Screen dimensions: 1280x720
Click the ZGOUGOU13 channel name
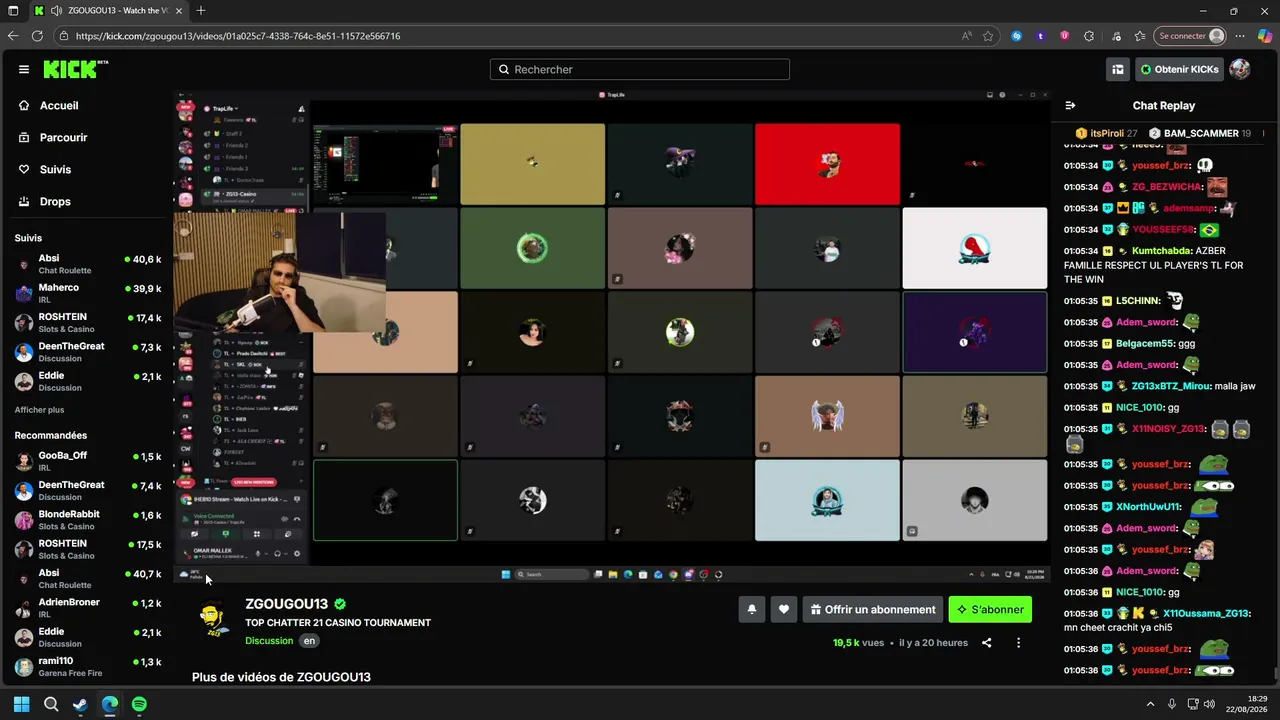tap(287, 604)
